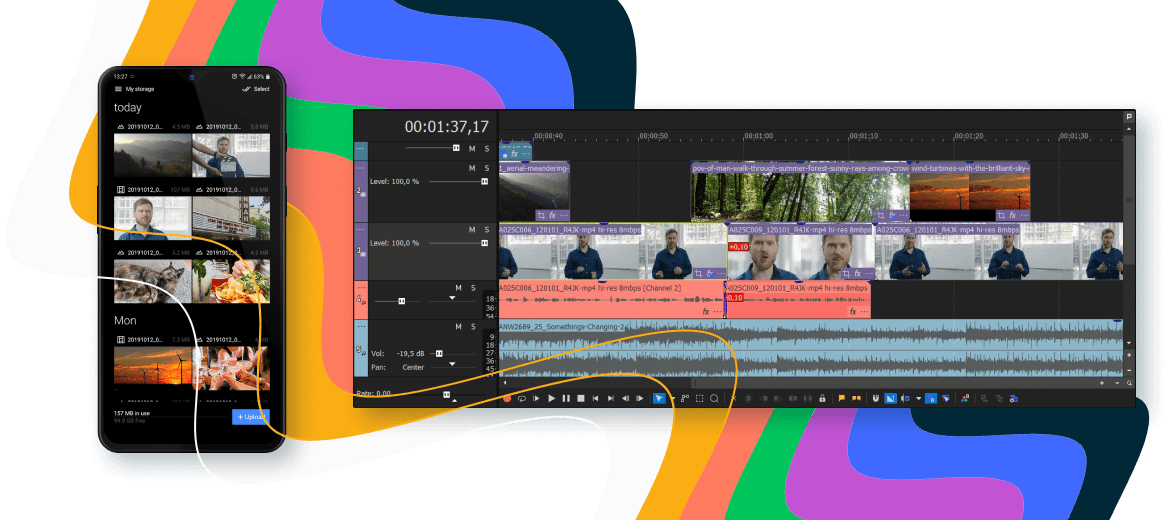Stop playback with the square Stop button

pos(581,398)
